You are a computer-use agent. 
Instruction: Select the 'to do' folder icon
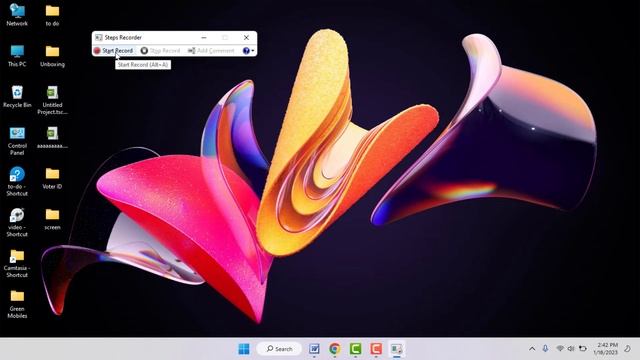click(52, 15)
